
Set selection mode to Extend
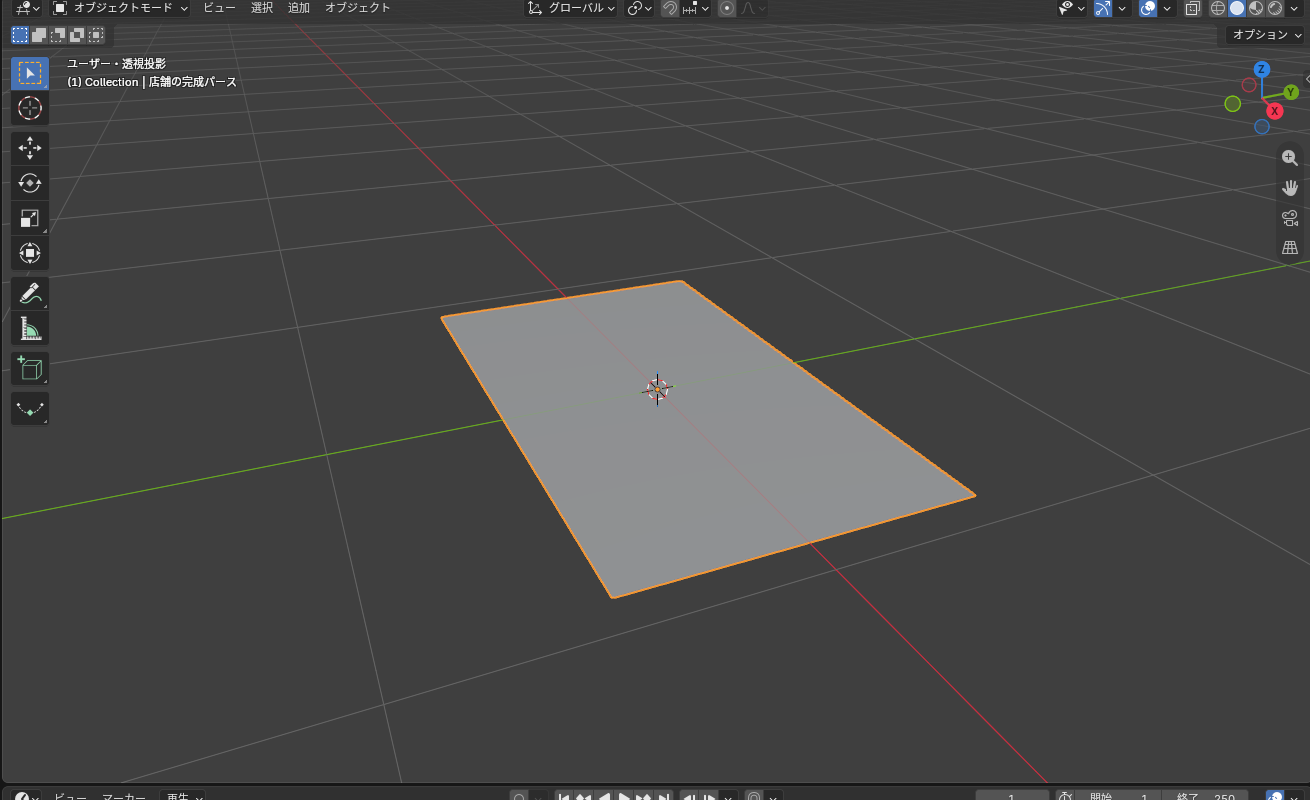(x=39, y=35)
